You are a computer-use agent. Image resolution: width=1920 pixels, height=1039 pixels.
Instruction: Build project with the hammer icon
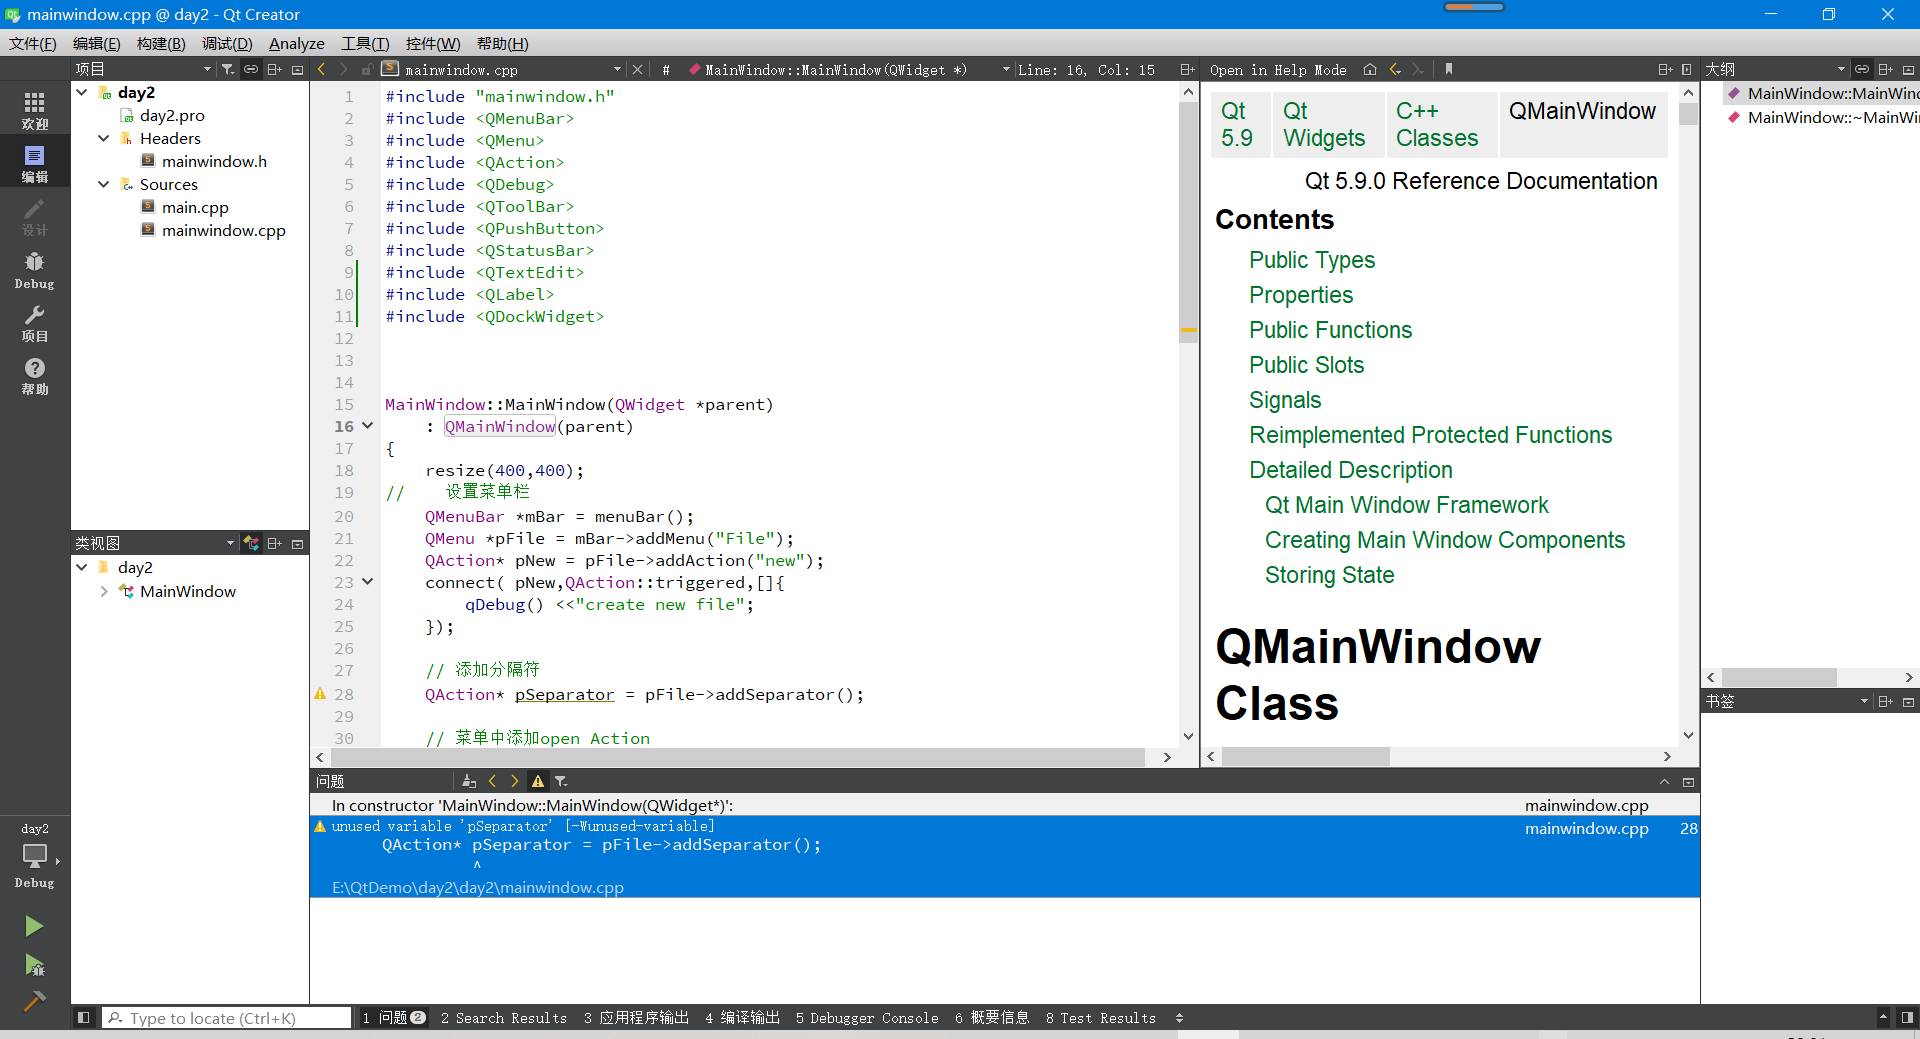point(34,1000)
